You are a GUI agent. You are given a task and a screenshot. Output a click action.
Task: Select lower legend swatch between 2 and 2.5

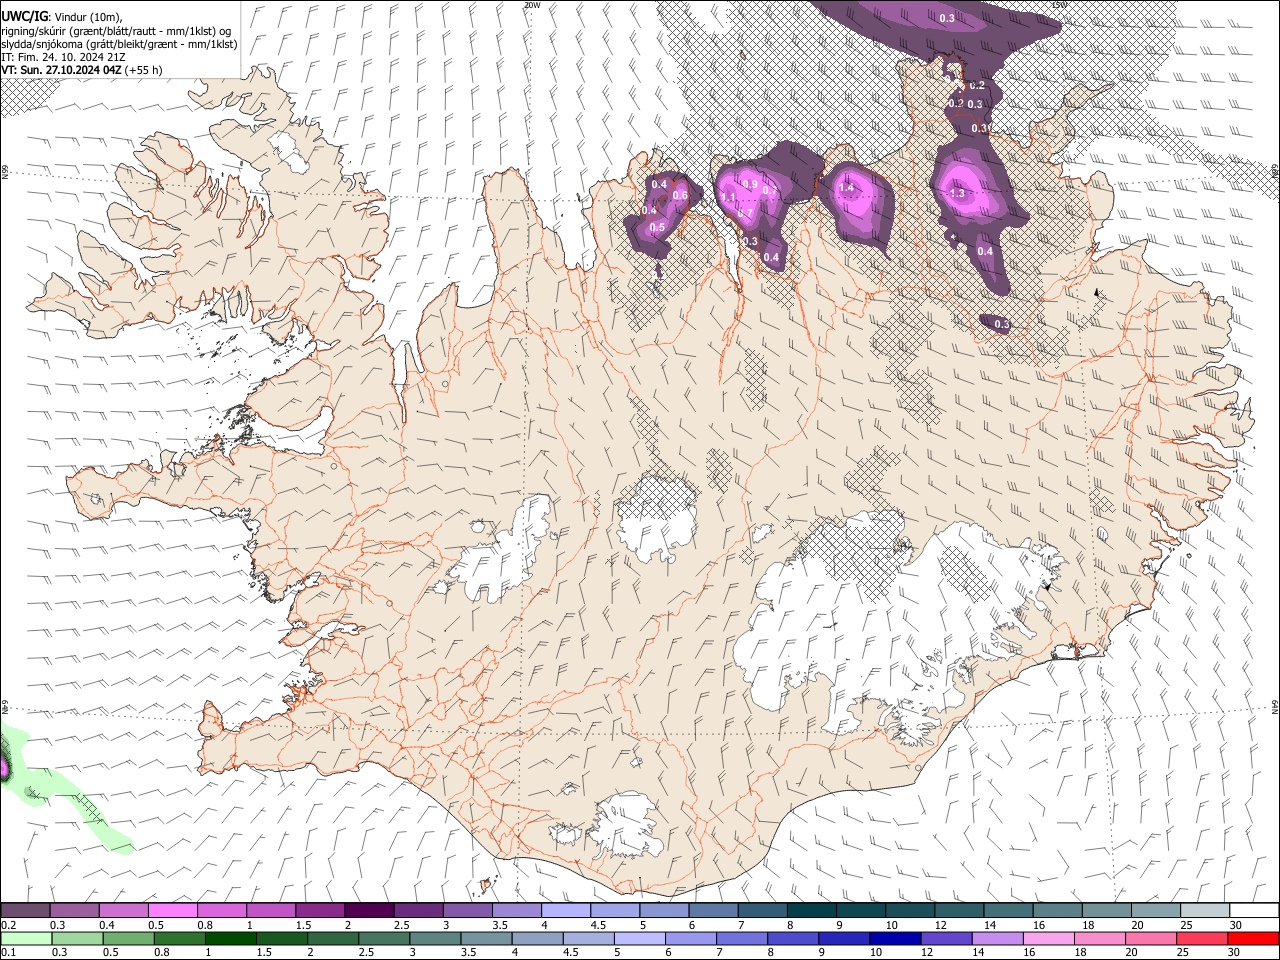click(x=334, y=938)
